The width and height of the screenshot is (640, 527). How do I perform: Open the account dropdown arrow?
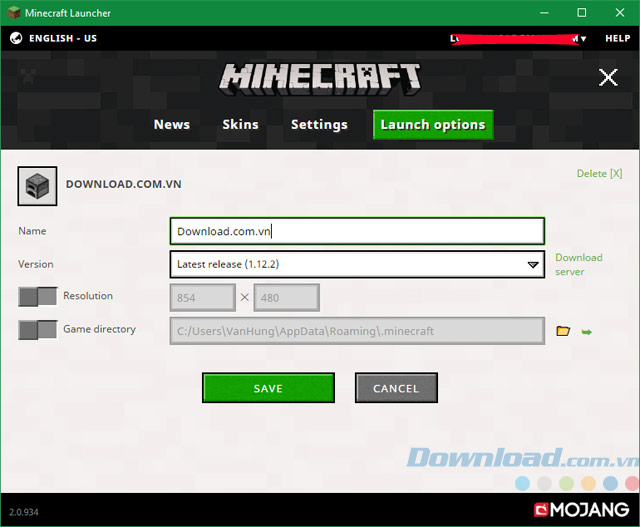[583, 39]
